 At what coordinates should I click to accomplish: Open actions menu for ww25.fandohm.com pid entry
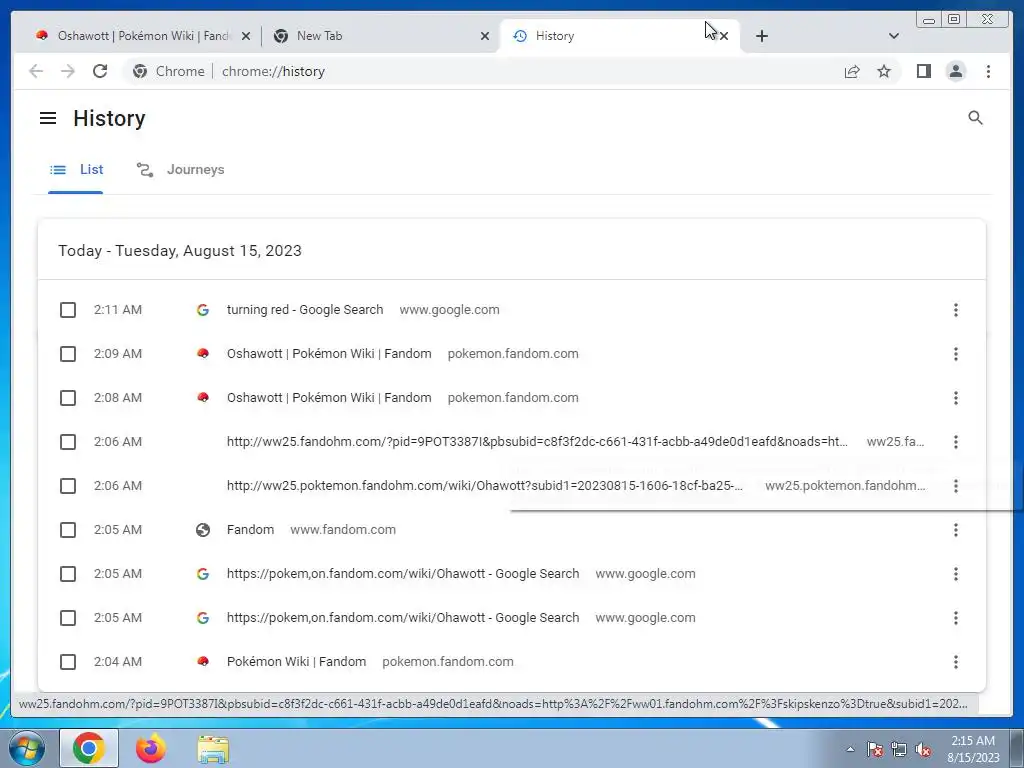[955, 442]
